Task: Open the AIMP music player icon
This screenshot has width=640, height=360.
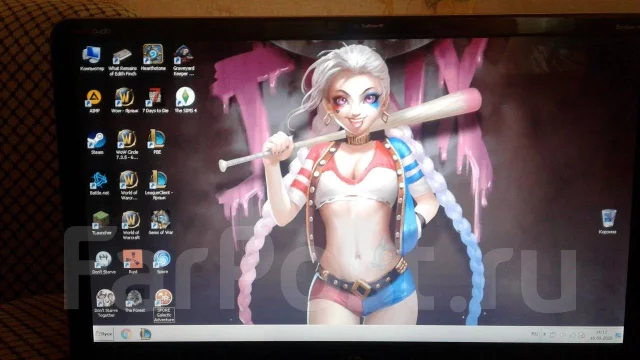Action: point(94,101)
